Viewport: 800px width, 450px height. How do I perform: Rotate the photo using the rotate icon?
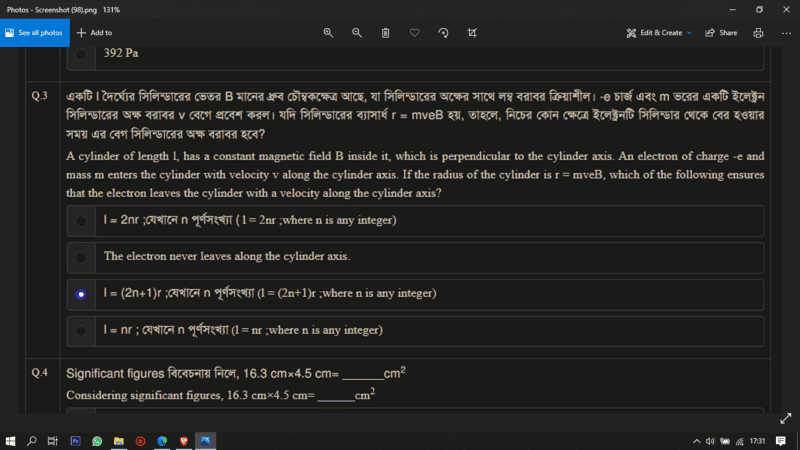(443, 33)
